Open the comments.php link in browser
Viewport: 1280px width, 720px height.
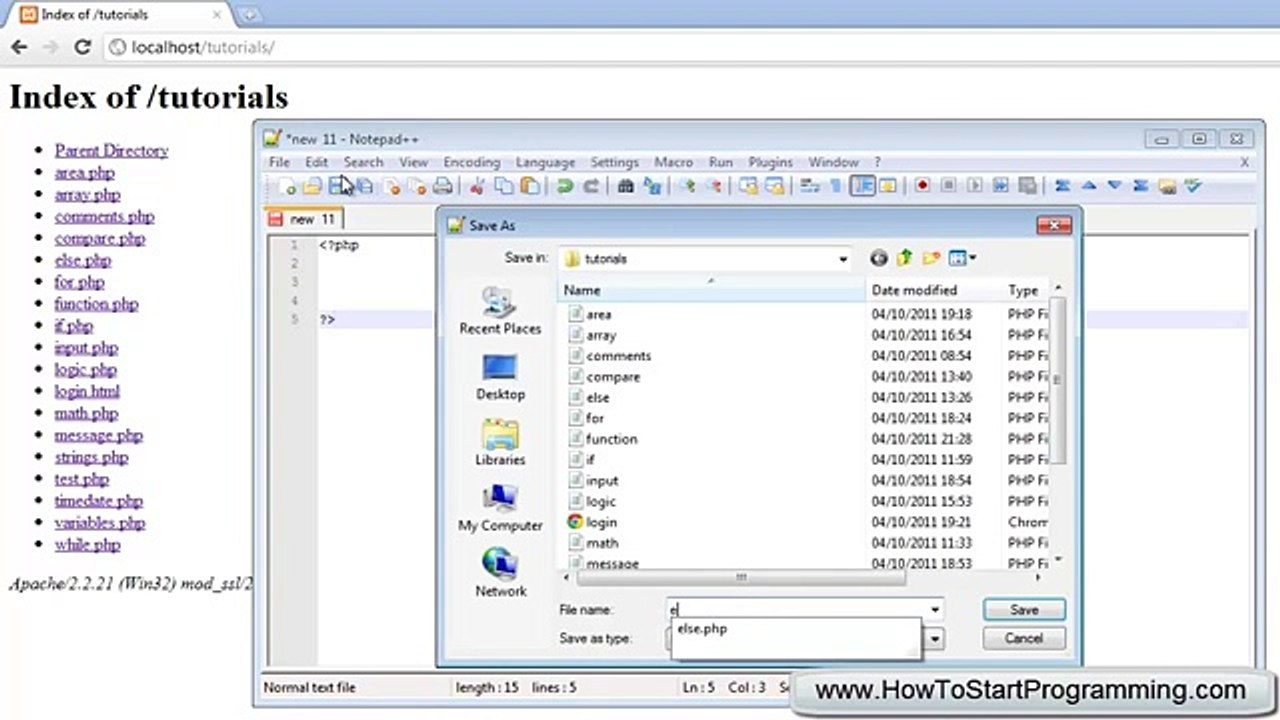104,216
